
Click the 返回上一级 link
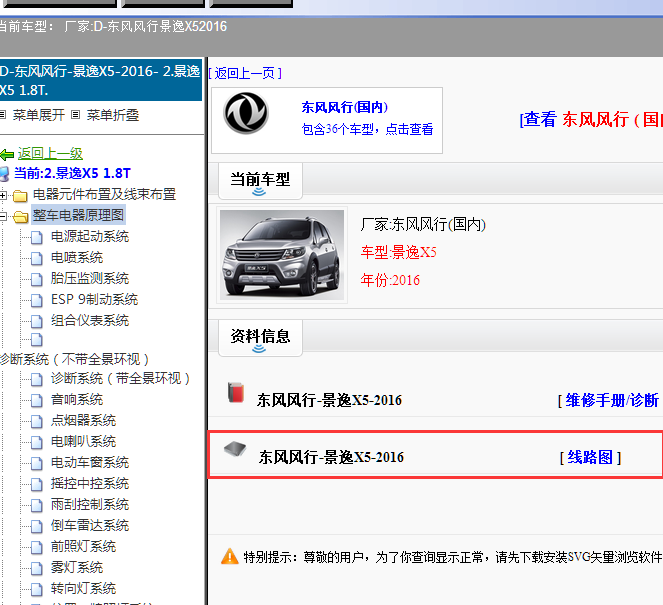(50, 153)
